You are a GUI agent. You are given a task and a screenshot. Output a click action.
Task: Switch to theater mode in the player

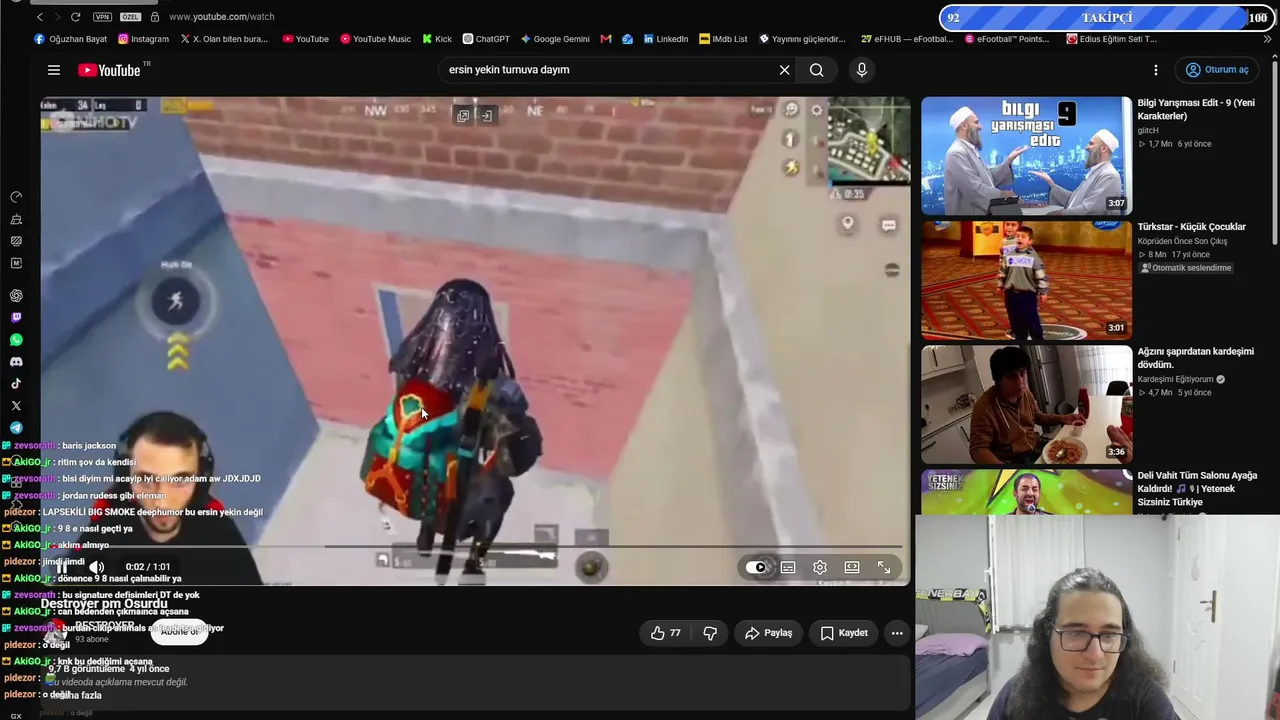click(852, 567)
